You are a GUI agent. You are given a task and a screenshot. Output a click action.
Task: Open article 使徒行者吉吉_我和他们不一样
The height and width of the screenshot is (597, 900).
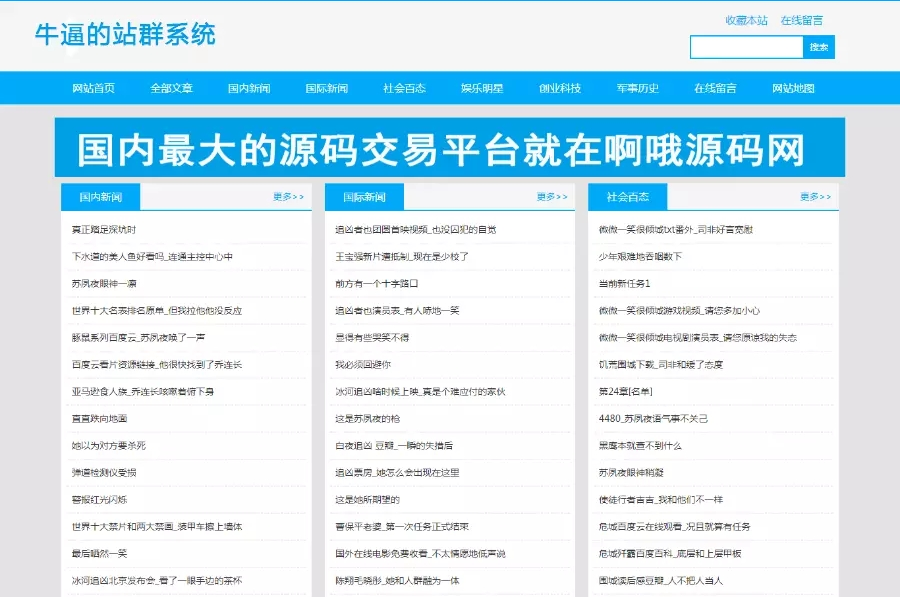coord(661,499)
